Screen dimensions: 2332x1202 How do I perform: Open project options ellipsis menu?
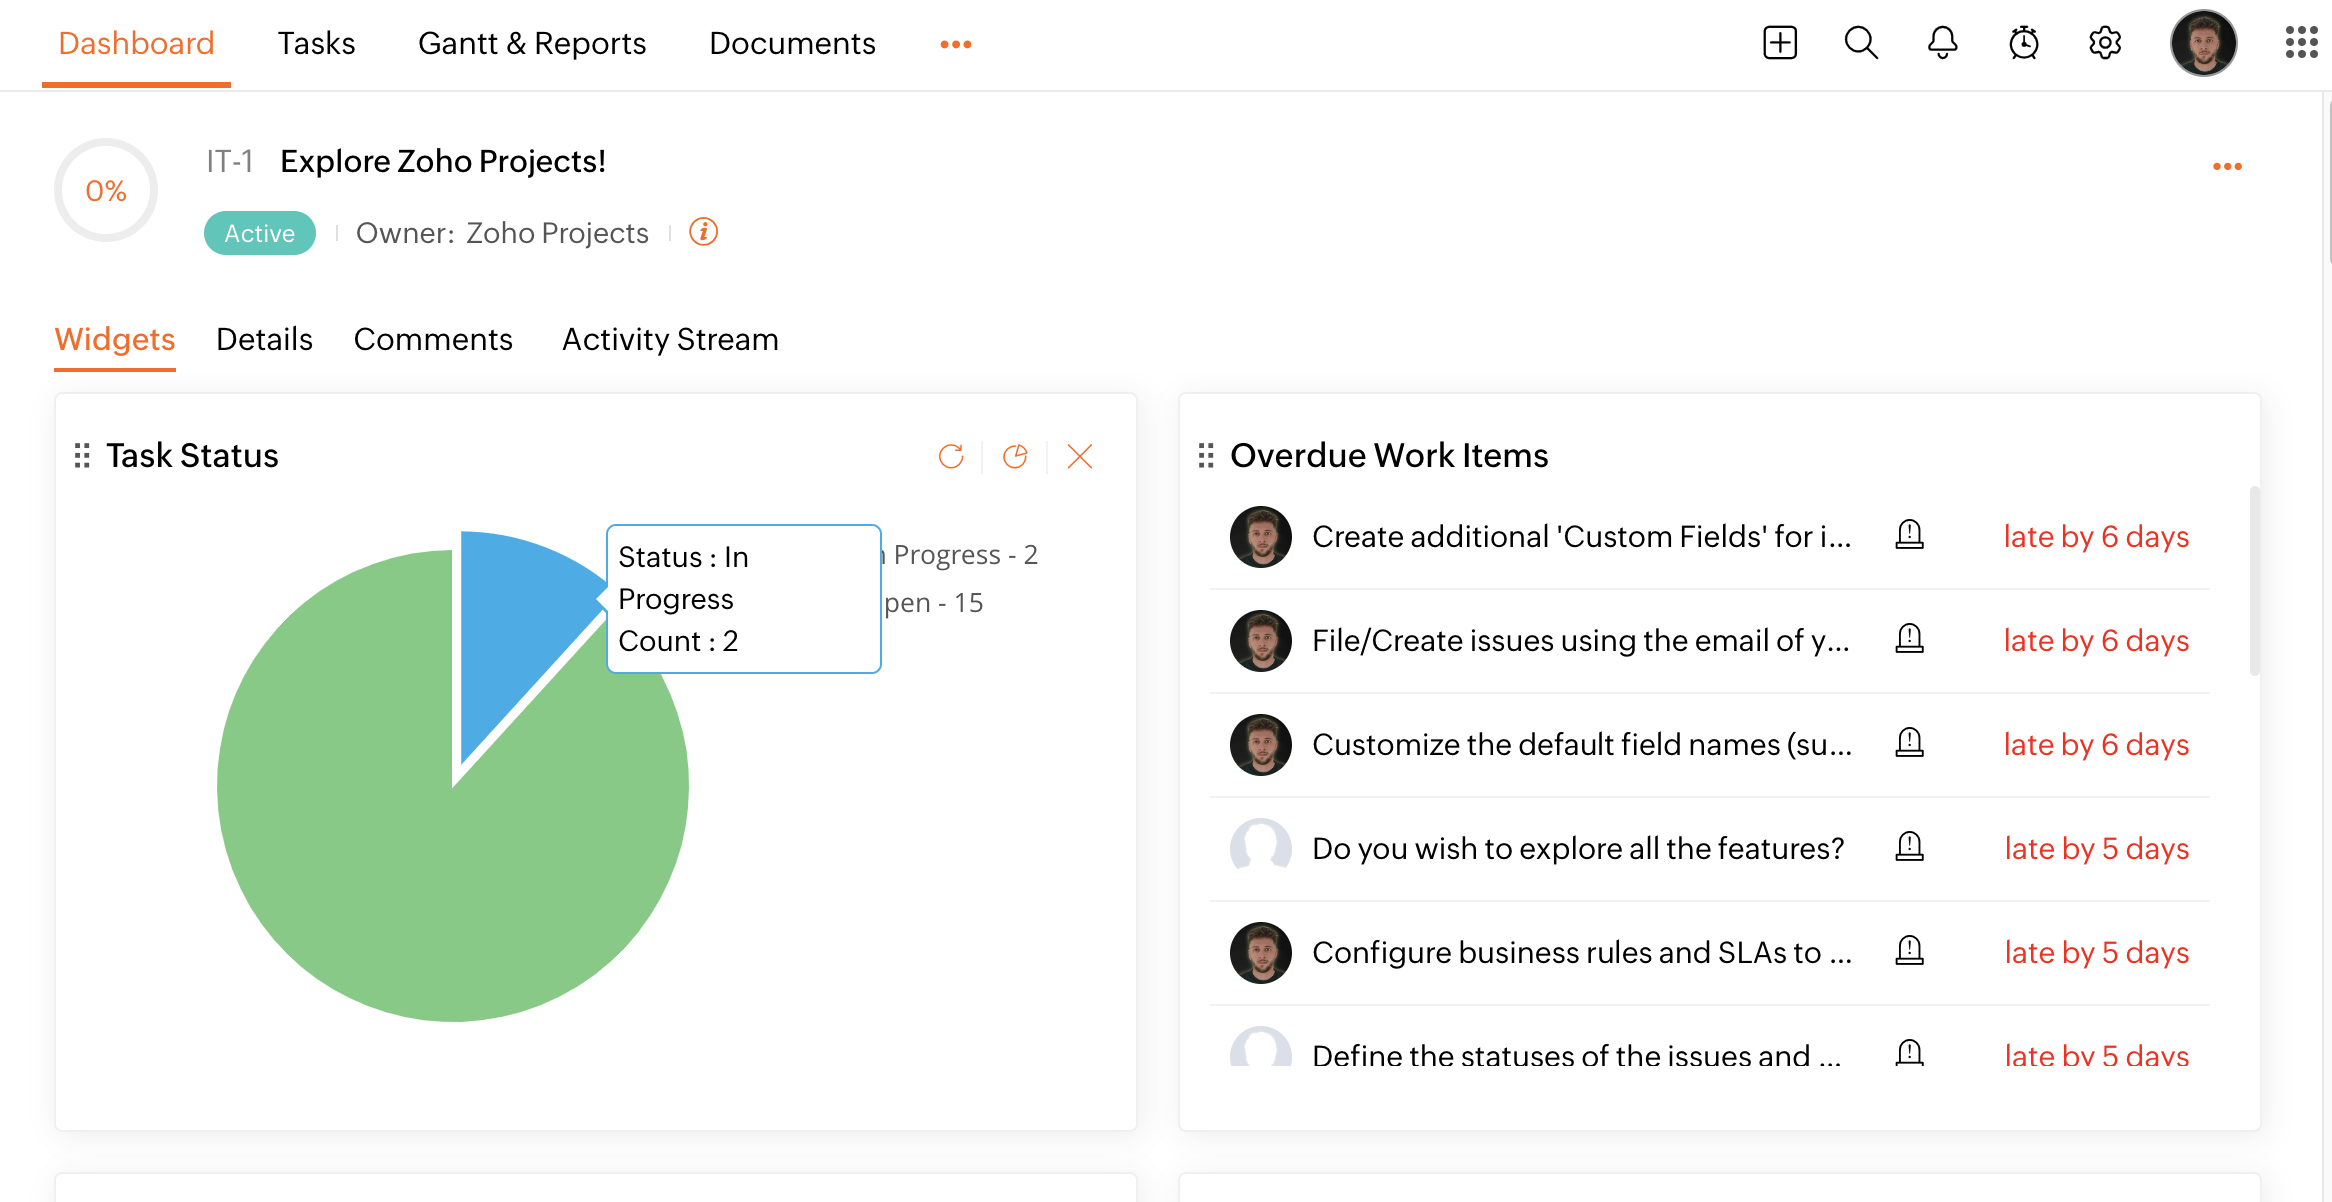tap(2227, 166)
